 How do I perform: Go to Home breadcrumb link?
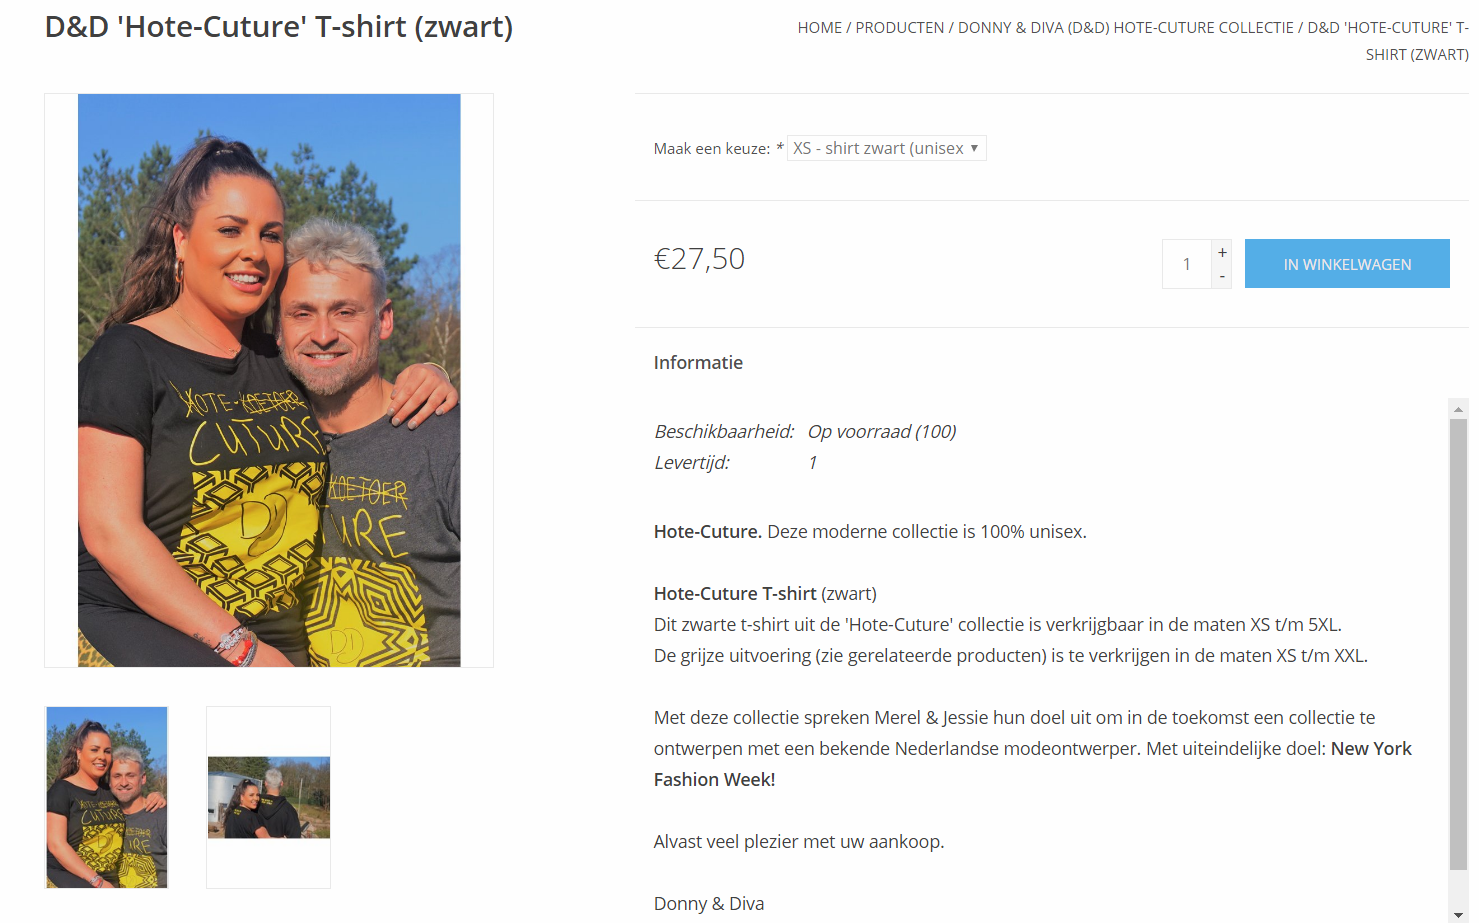(x=820, y=28)
